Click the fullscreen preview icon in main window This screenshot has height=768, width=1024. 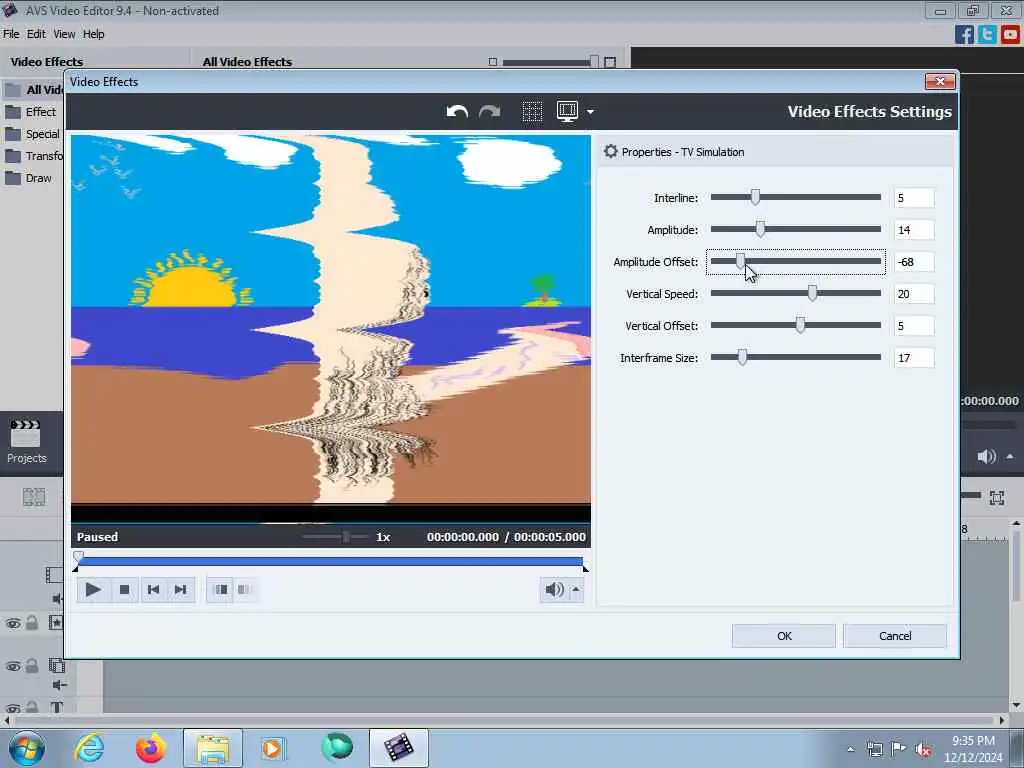point(997,498)
